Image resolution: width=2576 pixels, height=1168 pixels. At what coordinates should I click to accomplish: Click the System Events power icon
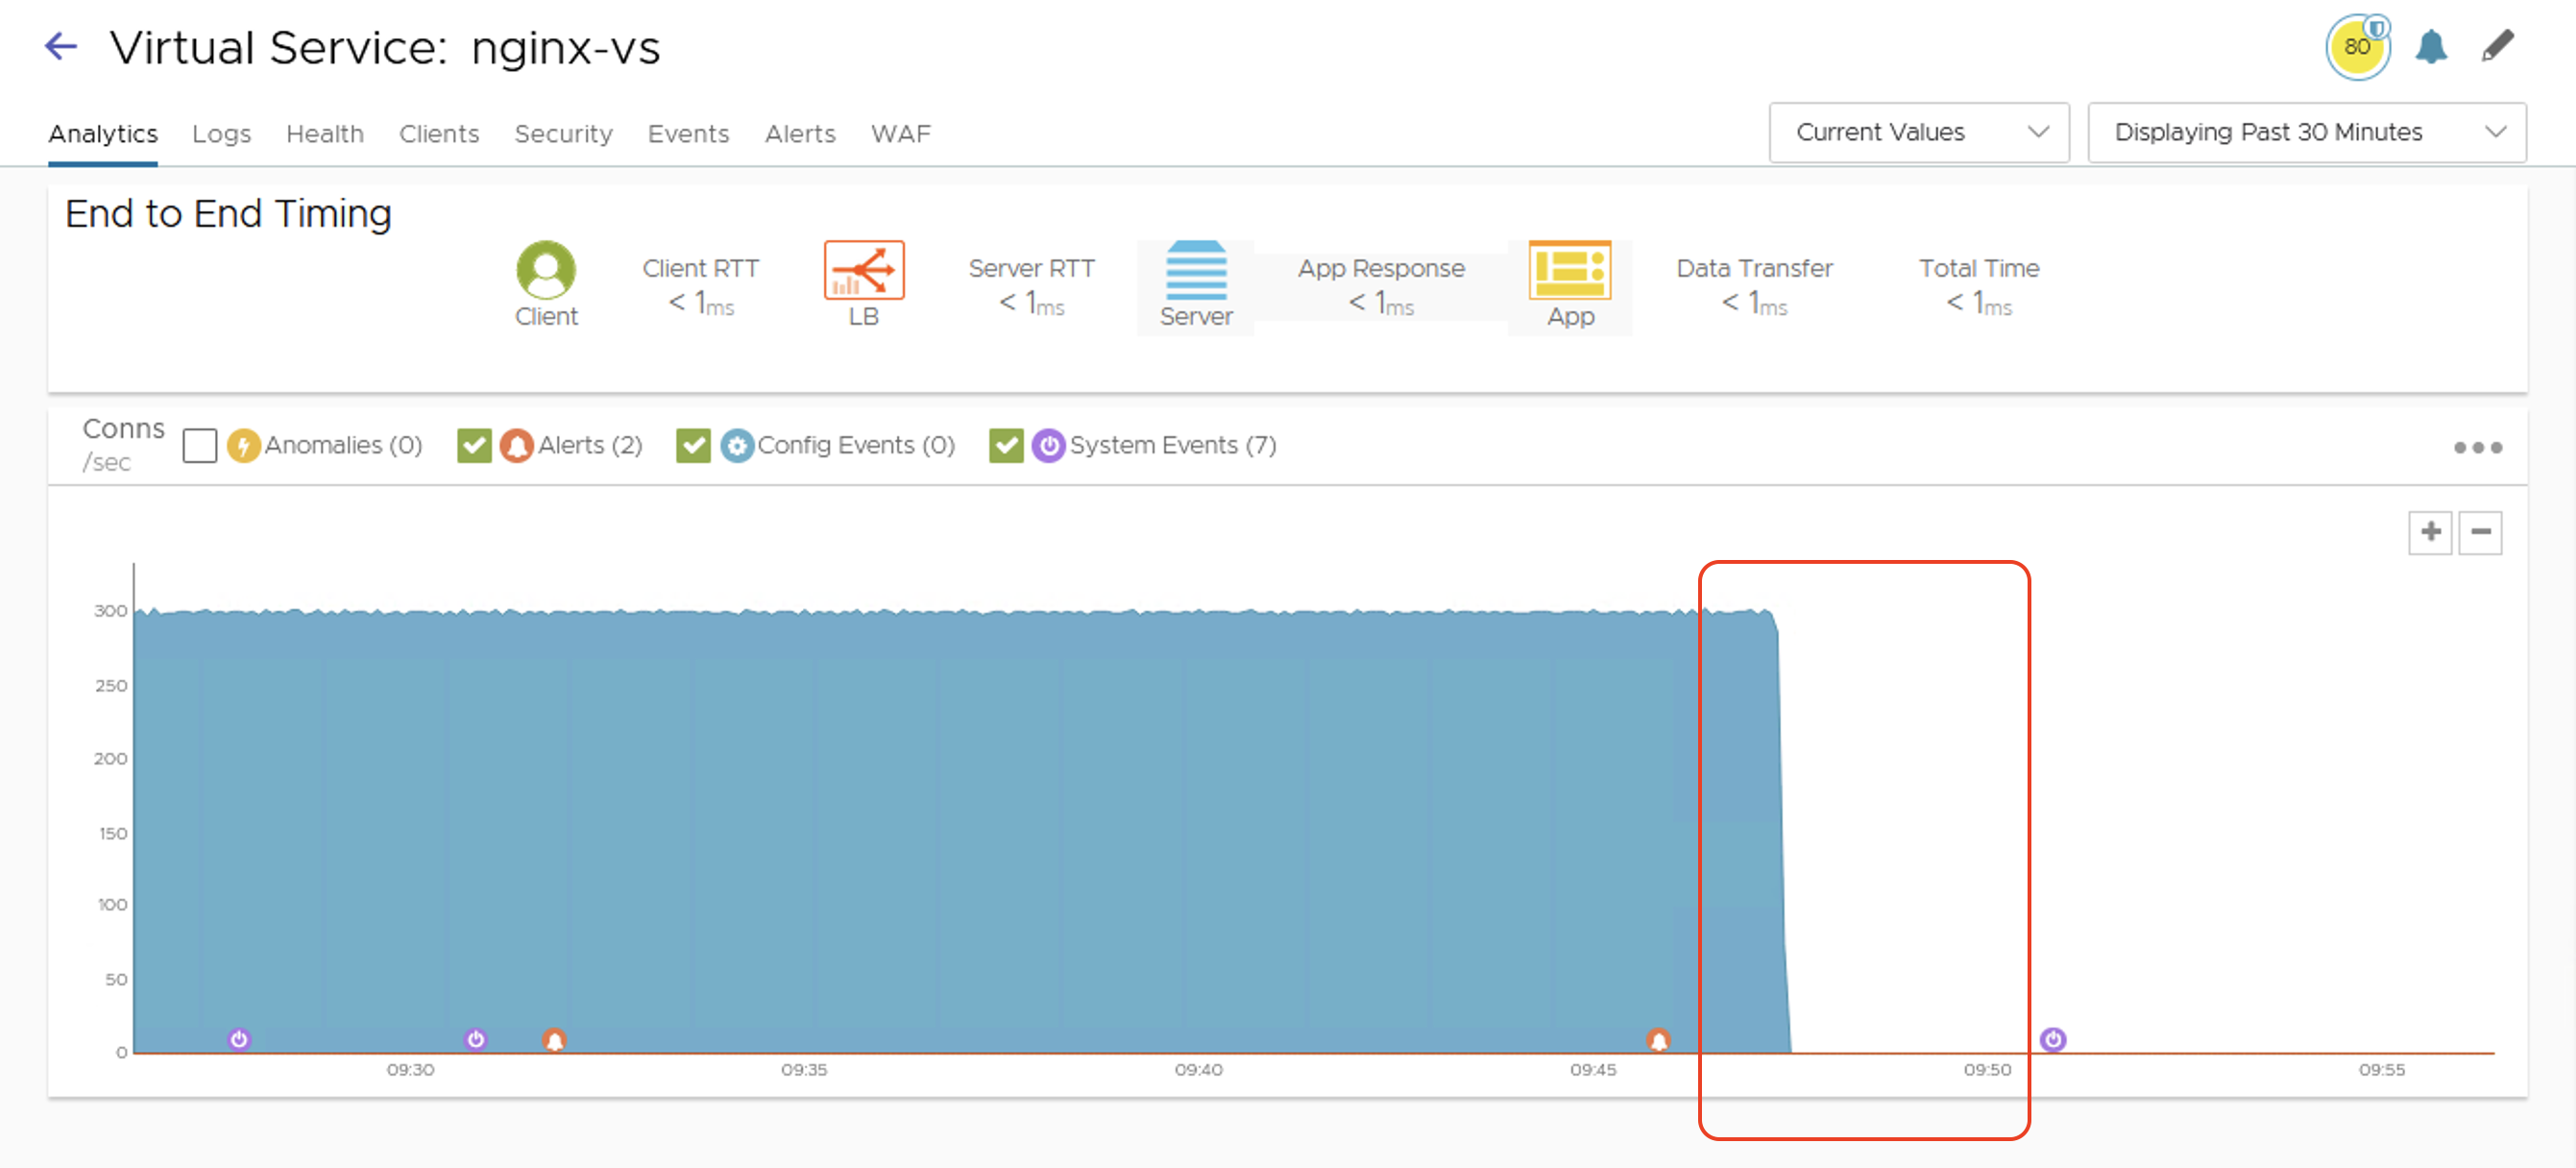[x=1048, y=445]
